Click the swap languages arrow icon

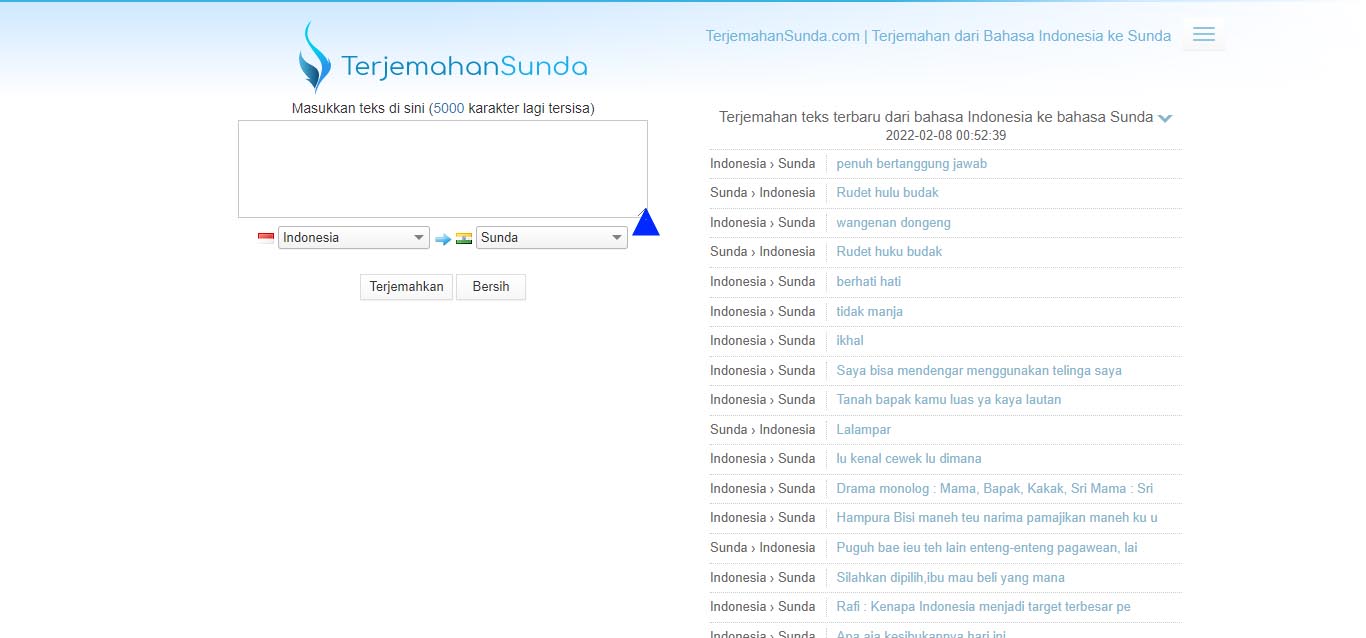click(442, 239)
